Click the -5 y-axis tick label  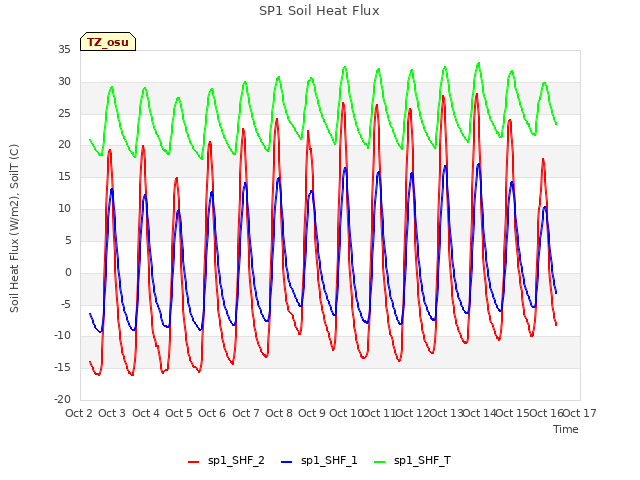(x=66, y=304)
